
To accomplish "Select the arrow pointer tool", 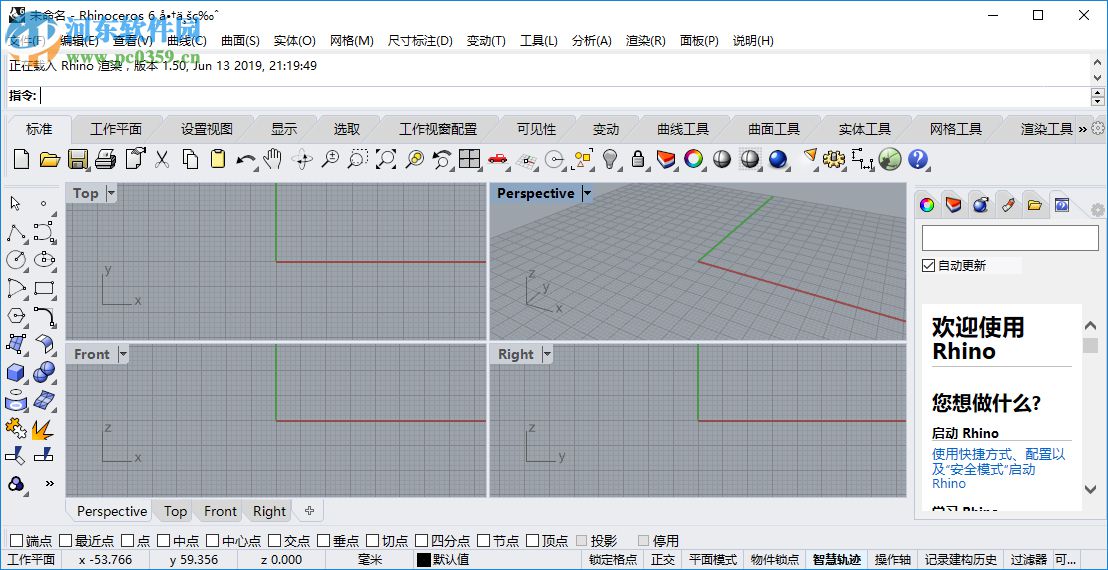I will pyautogui.click(x=16, y=203).
